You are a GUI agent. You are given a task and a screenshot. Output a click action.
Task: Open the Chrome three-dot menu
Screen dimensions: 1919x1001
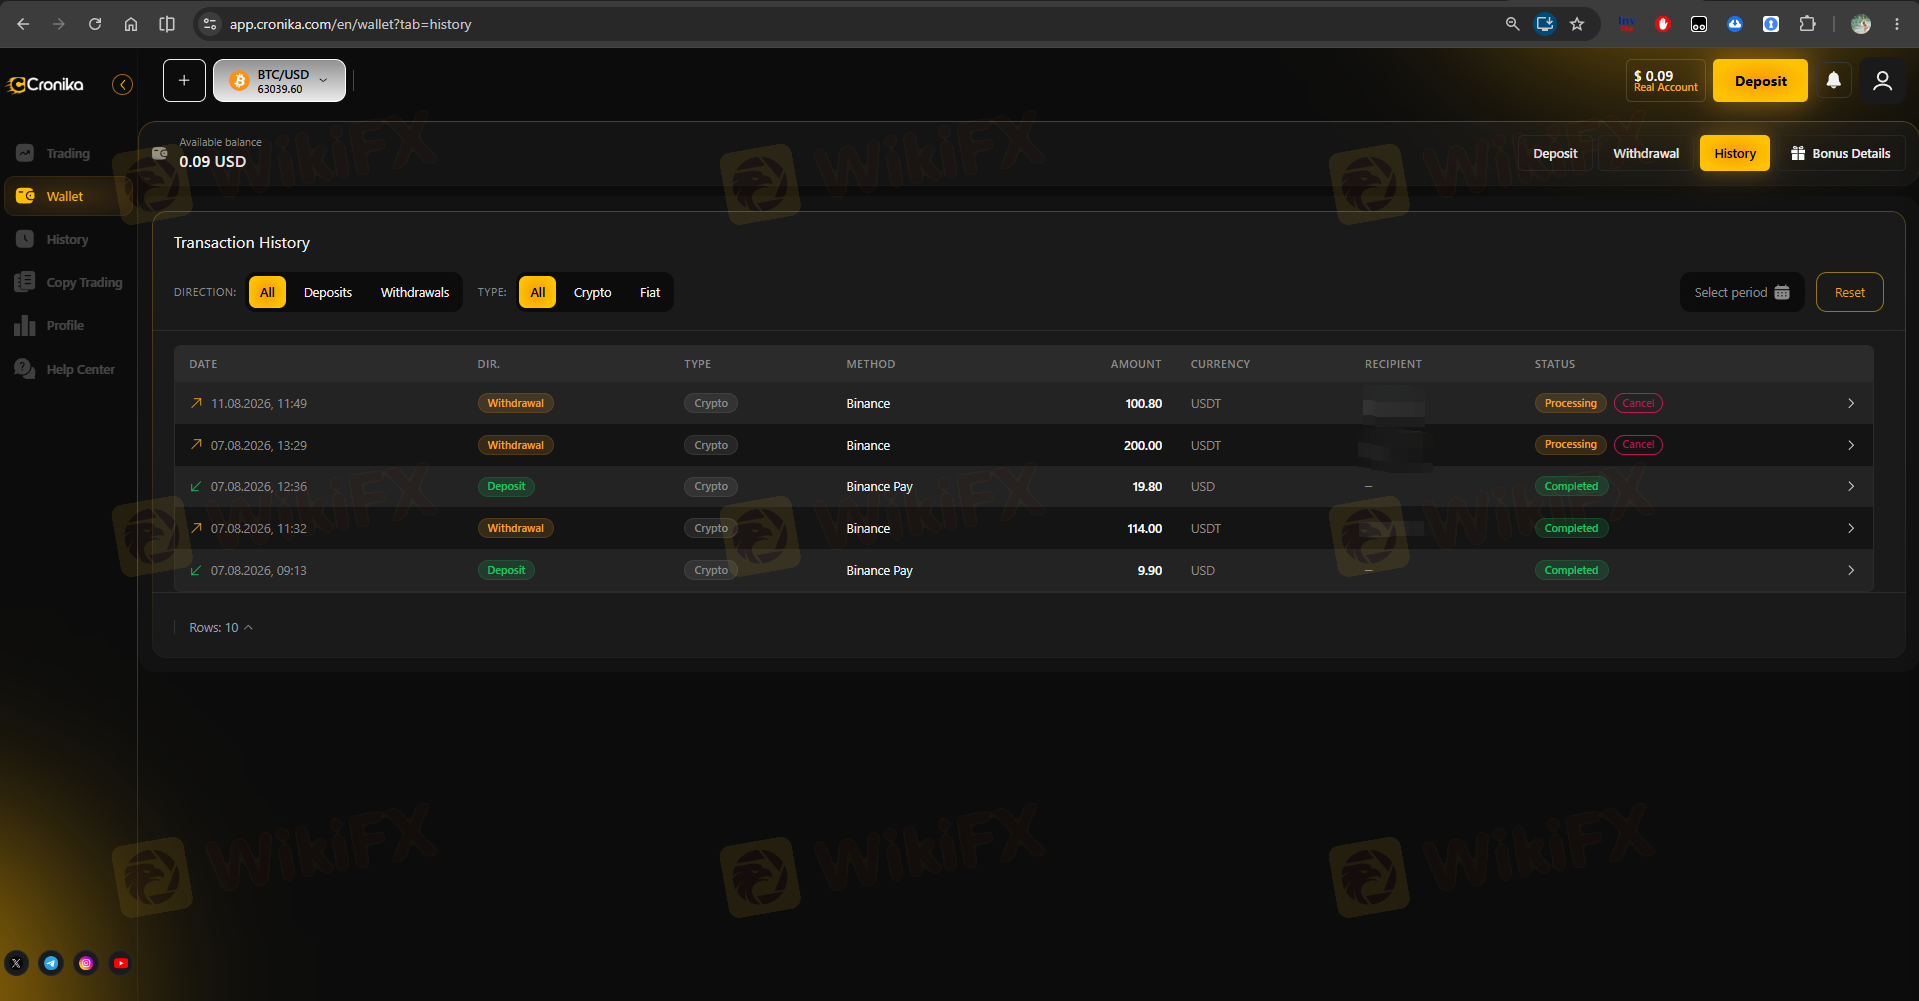[1897, 24]
